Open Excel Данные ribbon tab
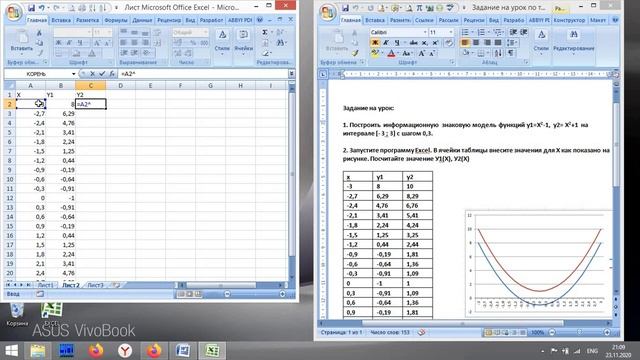This screenshot has height=360, width=640. click(x=142, y=20)
